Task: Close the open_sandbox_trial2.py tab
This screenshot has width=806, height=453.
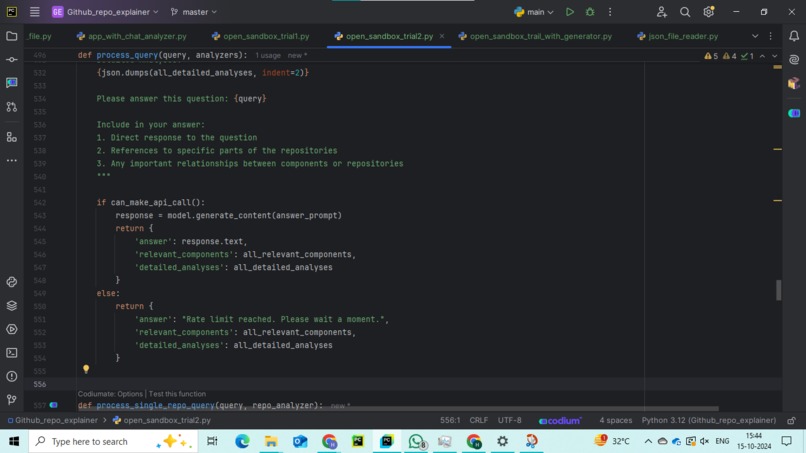Action: click(442, 36)
